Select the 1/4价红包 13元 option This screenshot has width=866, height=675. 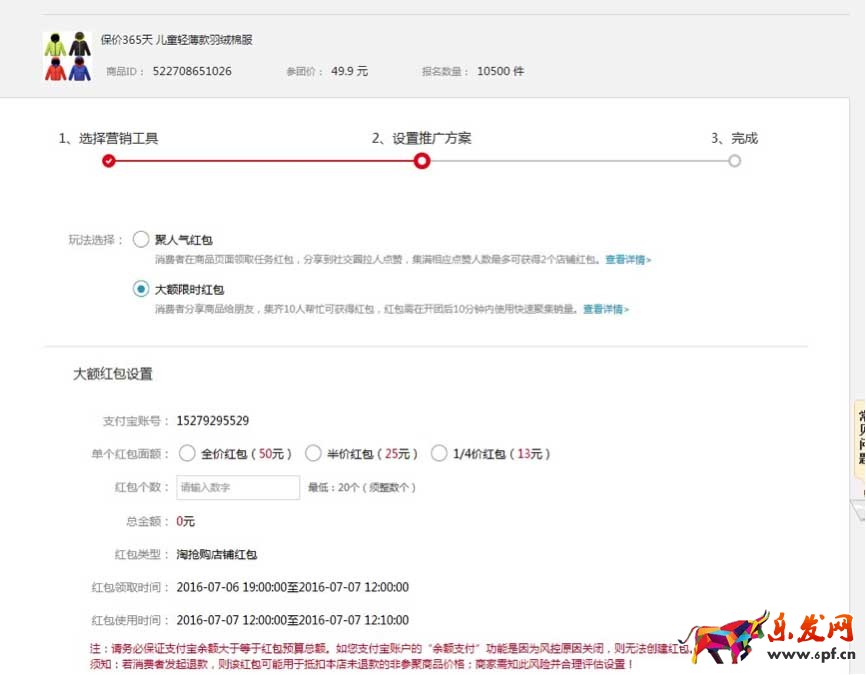coord(439,453)
